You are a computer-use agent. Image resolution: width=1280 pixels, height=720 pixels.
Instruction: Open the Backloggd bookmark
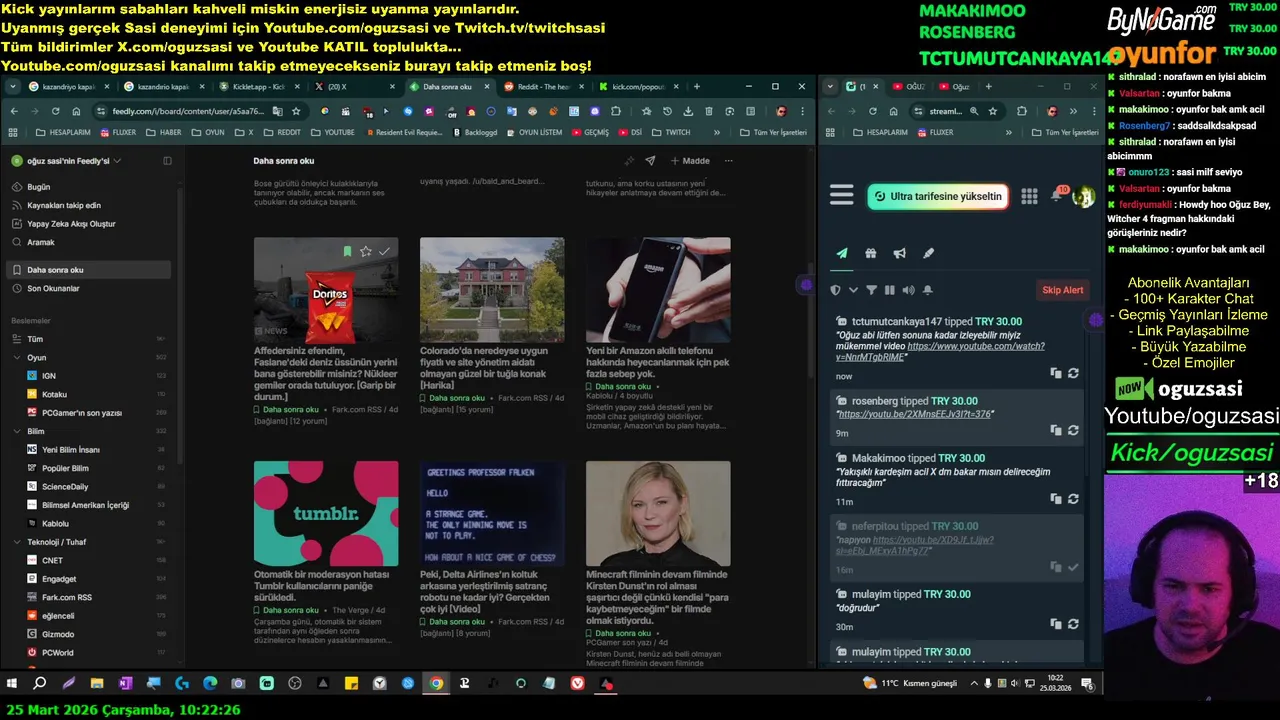pos(475,132)
